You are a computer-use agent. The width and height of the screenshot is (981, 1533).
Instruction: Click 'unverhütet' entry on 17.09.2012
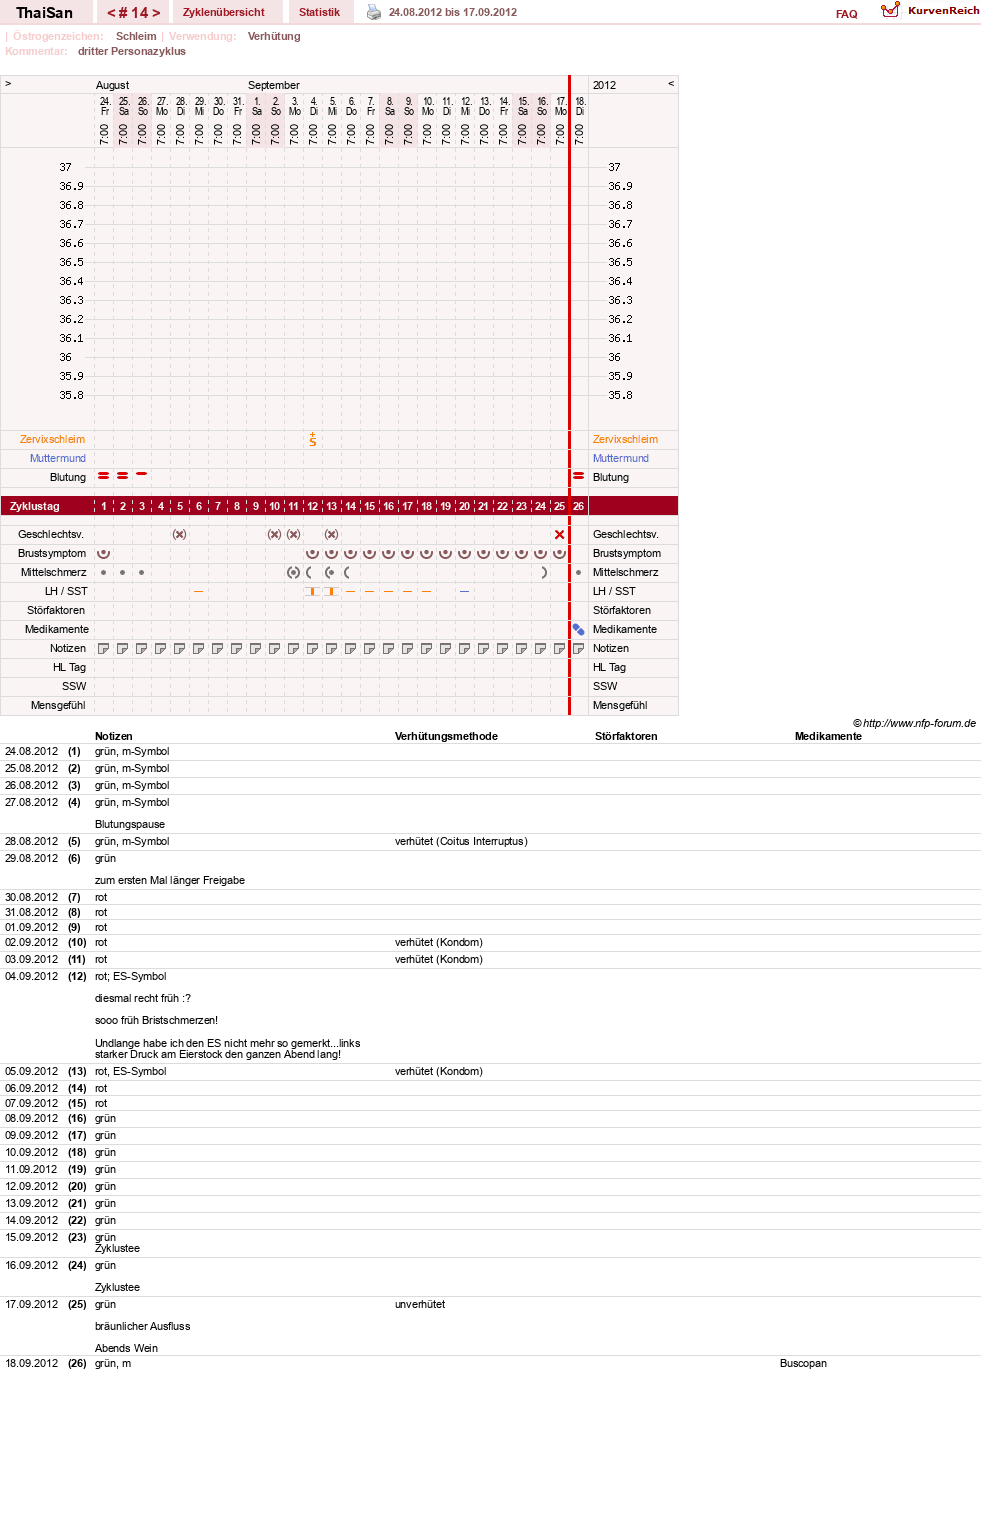click(420, 1304)
